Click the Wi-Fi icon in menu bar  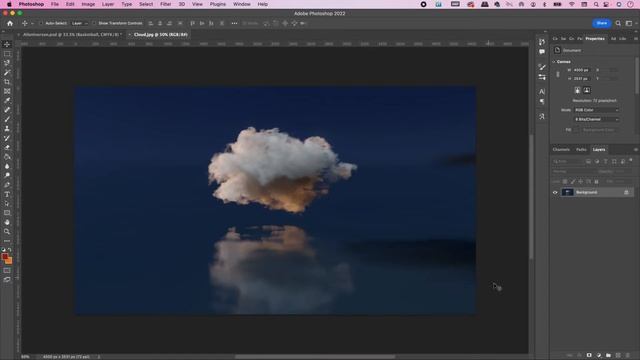pyautogui.click(x=571, y=4)
